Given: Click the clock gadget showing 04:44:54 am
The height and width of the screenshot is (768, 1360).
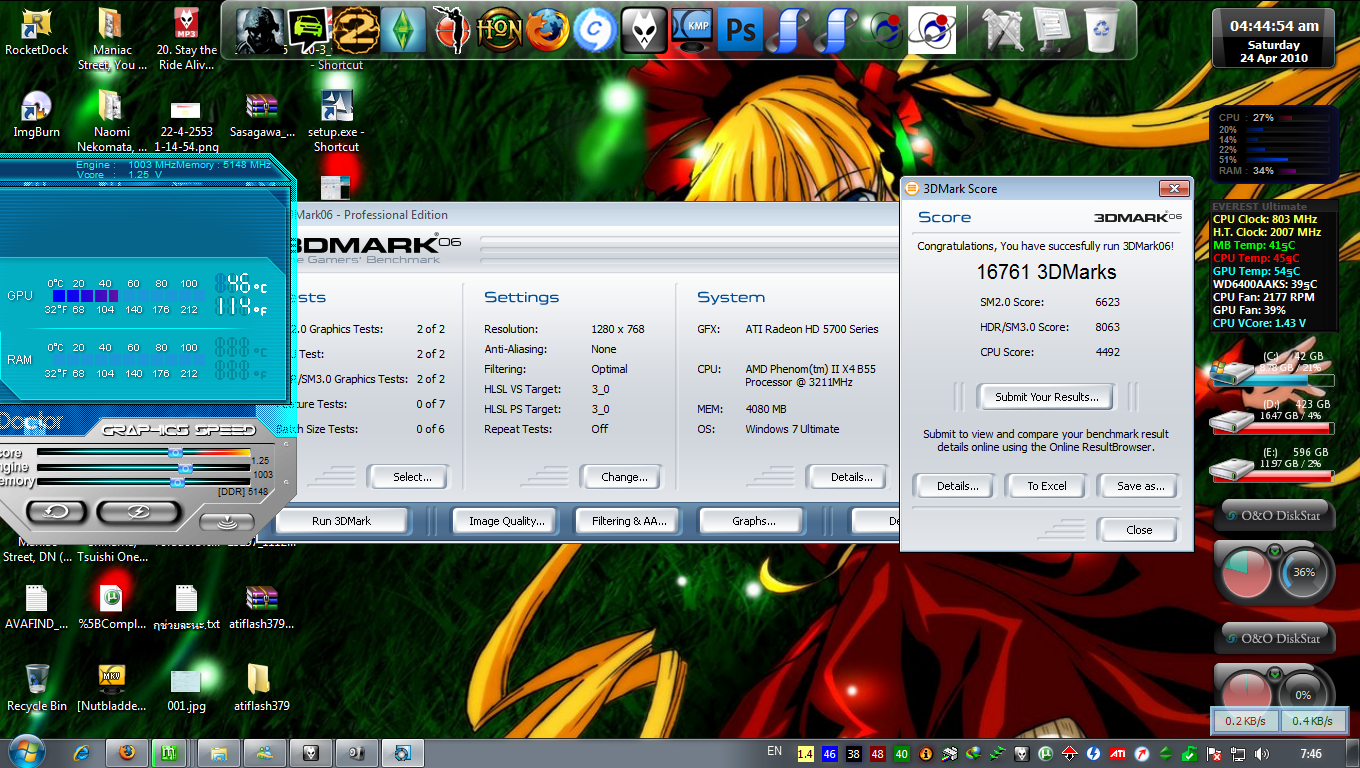Looking at the screenshot, I should click(1274, 38).
